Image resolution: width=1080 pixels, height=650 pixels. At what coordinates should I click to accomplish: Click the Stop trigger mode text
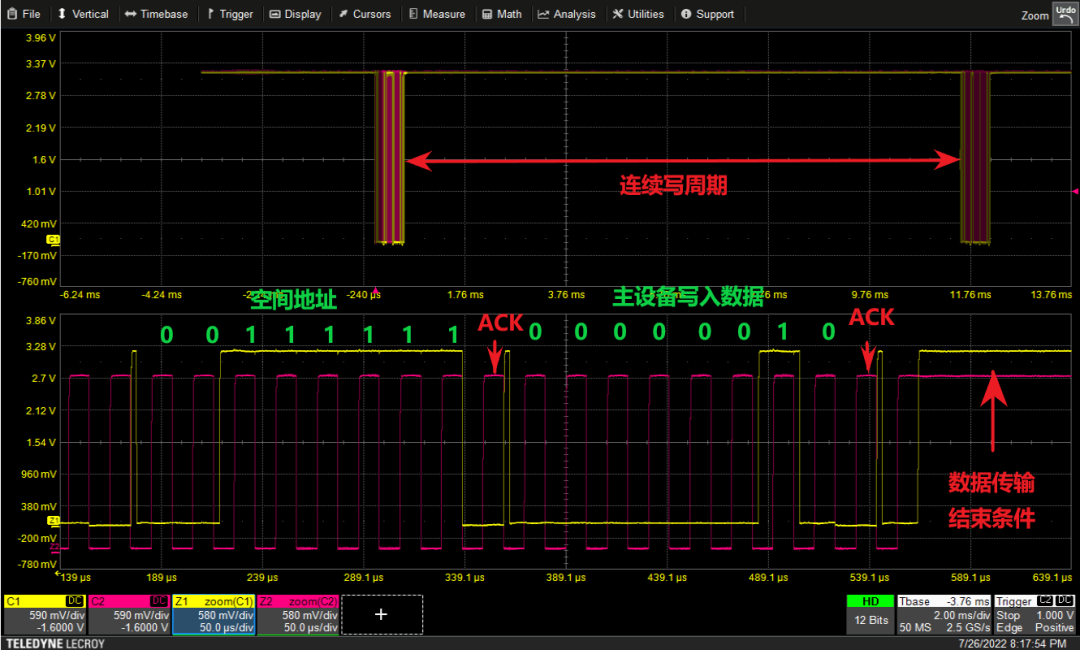(x=1008, y=615)
